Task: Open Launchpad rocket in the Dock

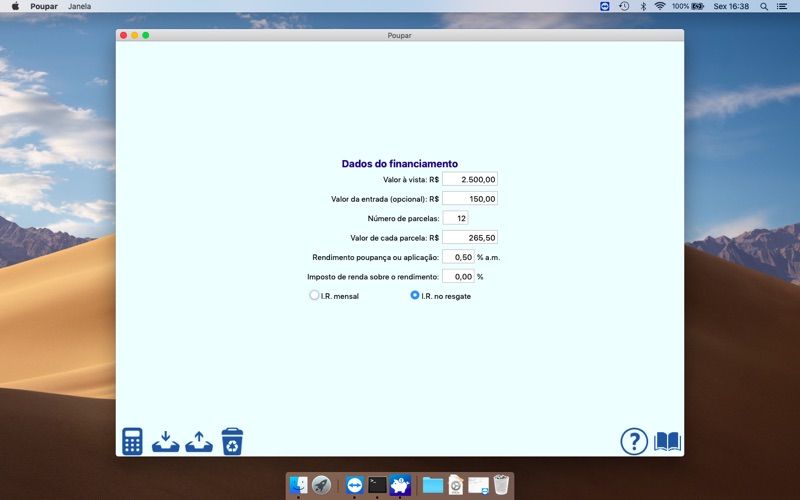Action: pyautogui.click(x=321, y=485)
